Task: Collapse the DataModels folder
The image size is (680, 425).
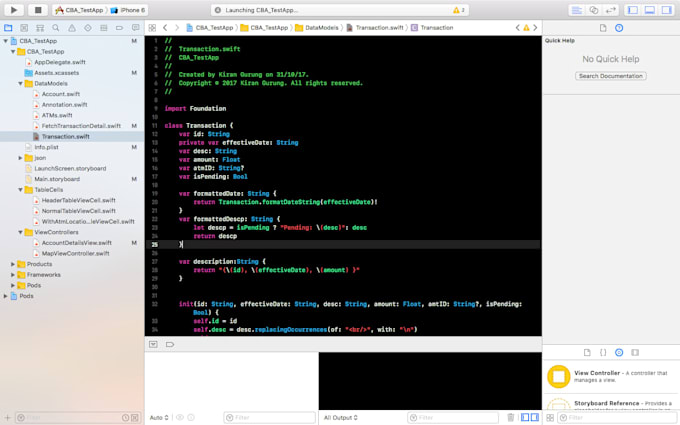Action: pyautogui.click(x=22, y=84)
